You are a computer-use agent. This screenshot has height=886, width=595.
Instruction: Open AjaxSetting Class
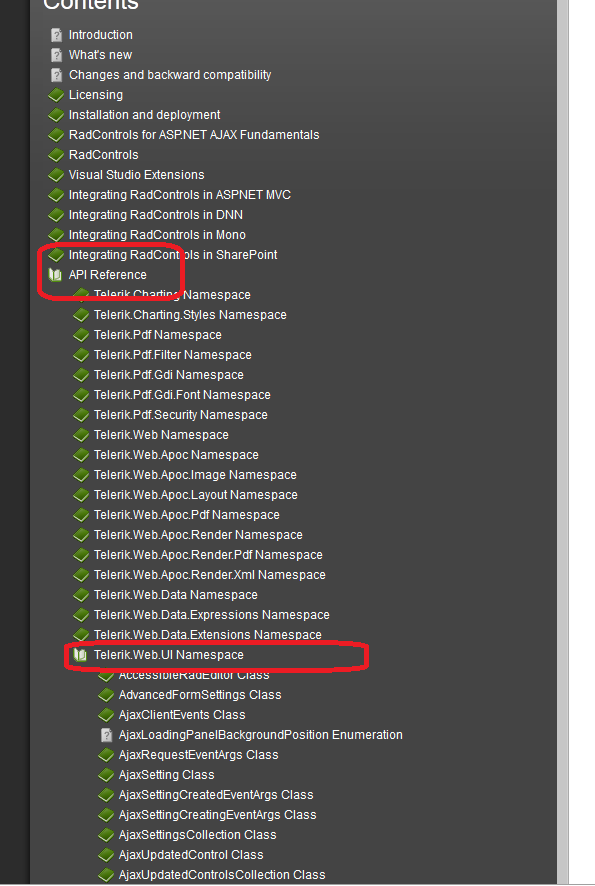pyautogui.click(x=166, y=775)
